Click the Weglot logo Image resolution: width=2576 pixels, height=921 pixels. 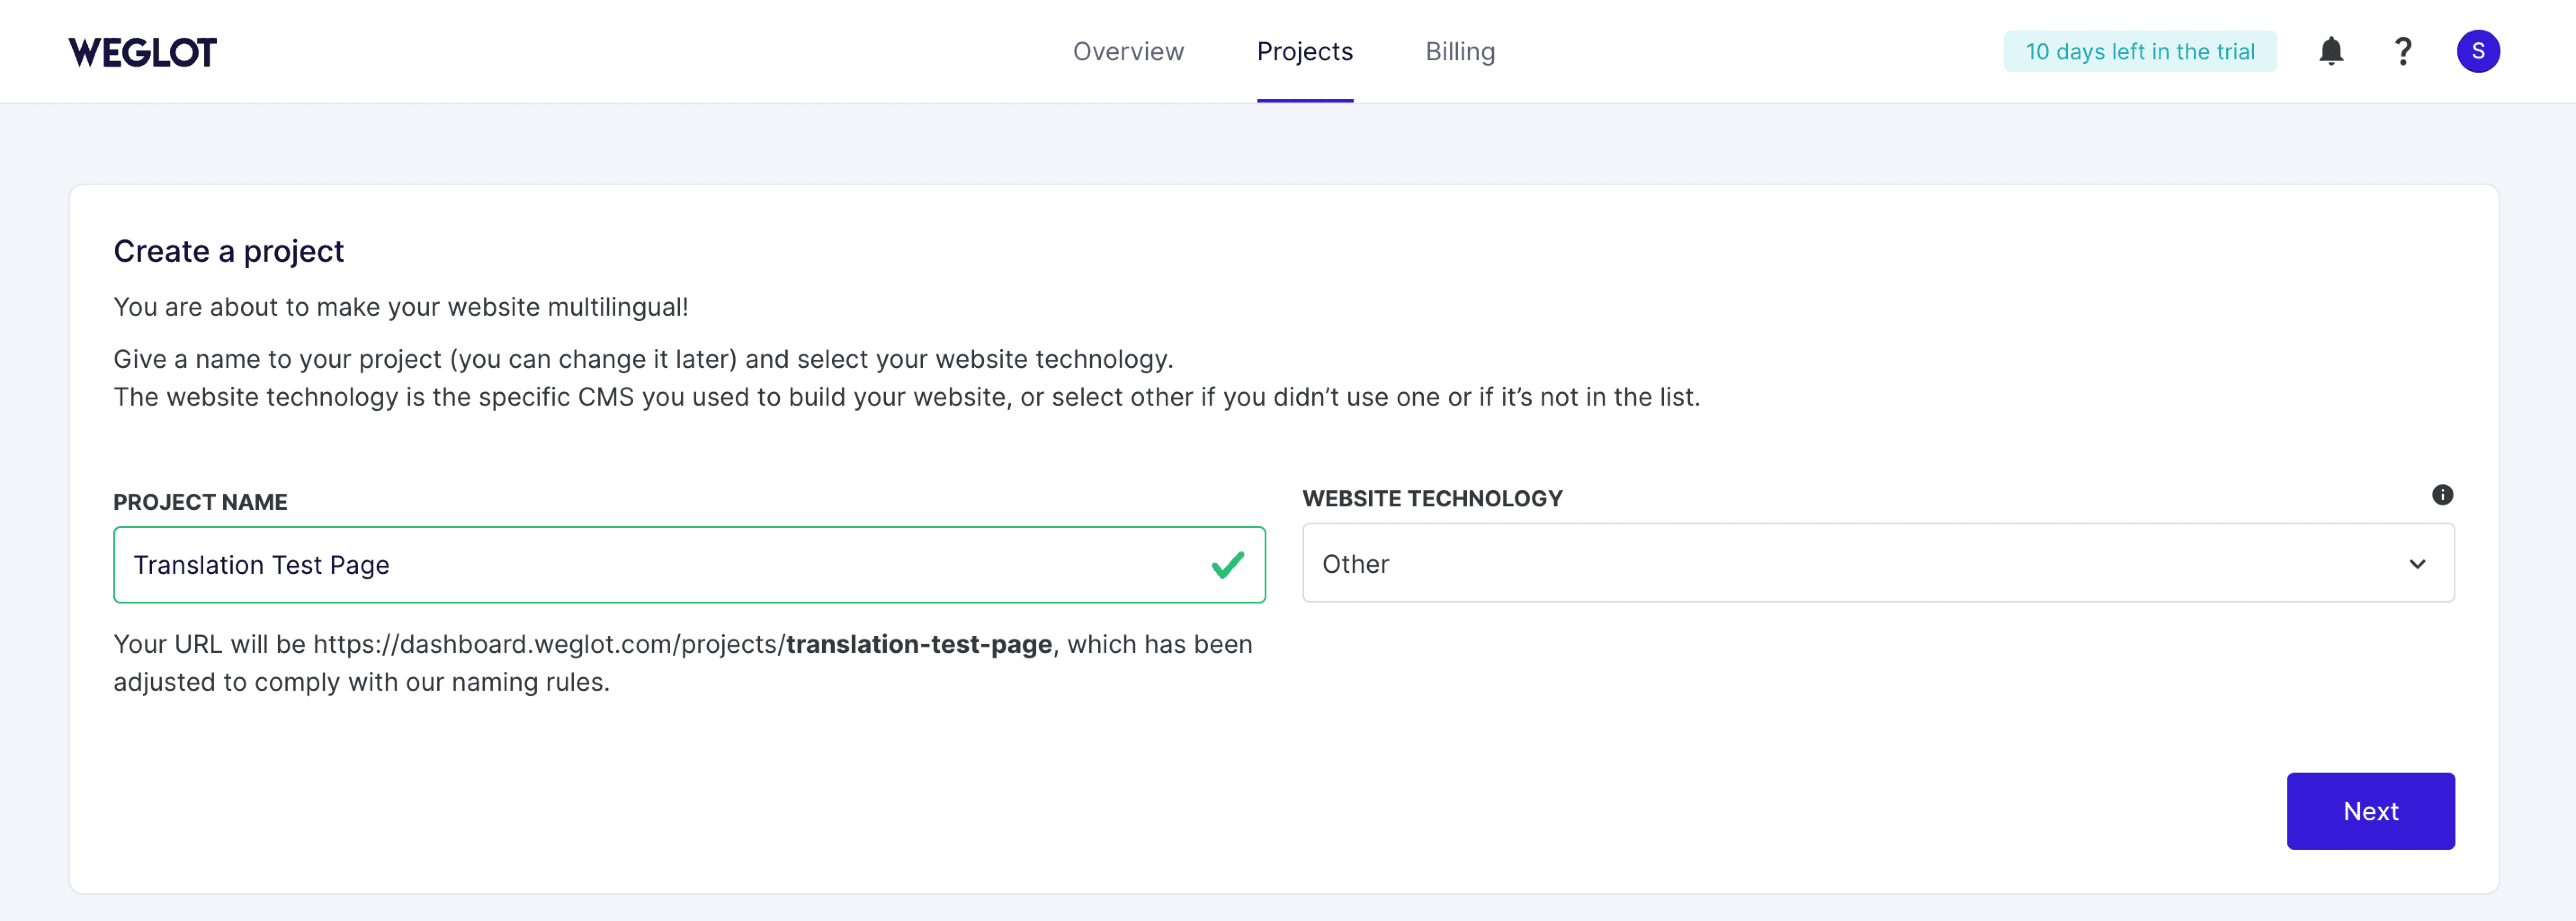(142, 52)
